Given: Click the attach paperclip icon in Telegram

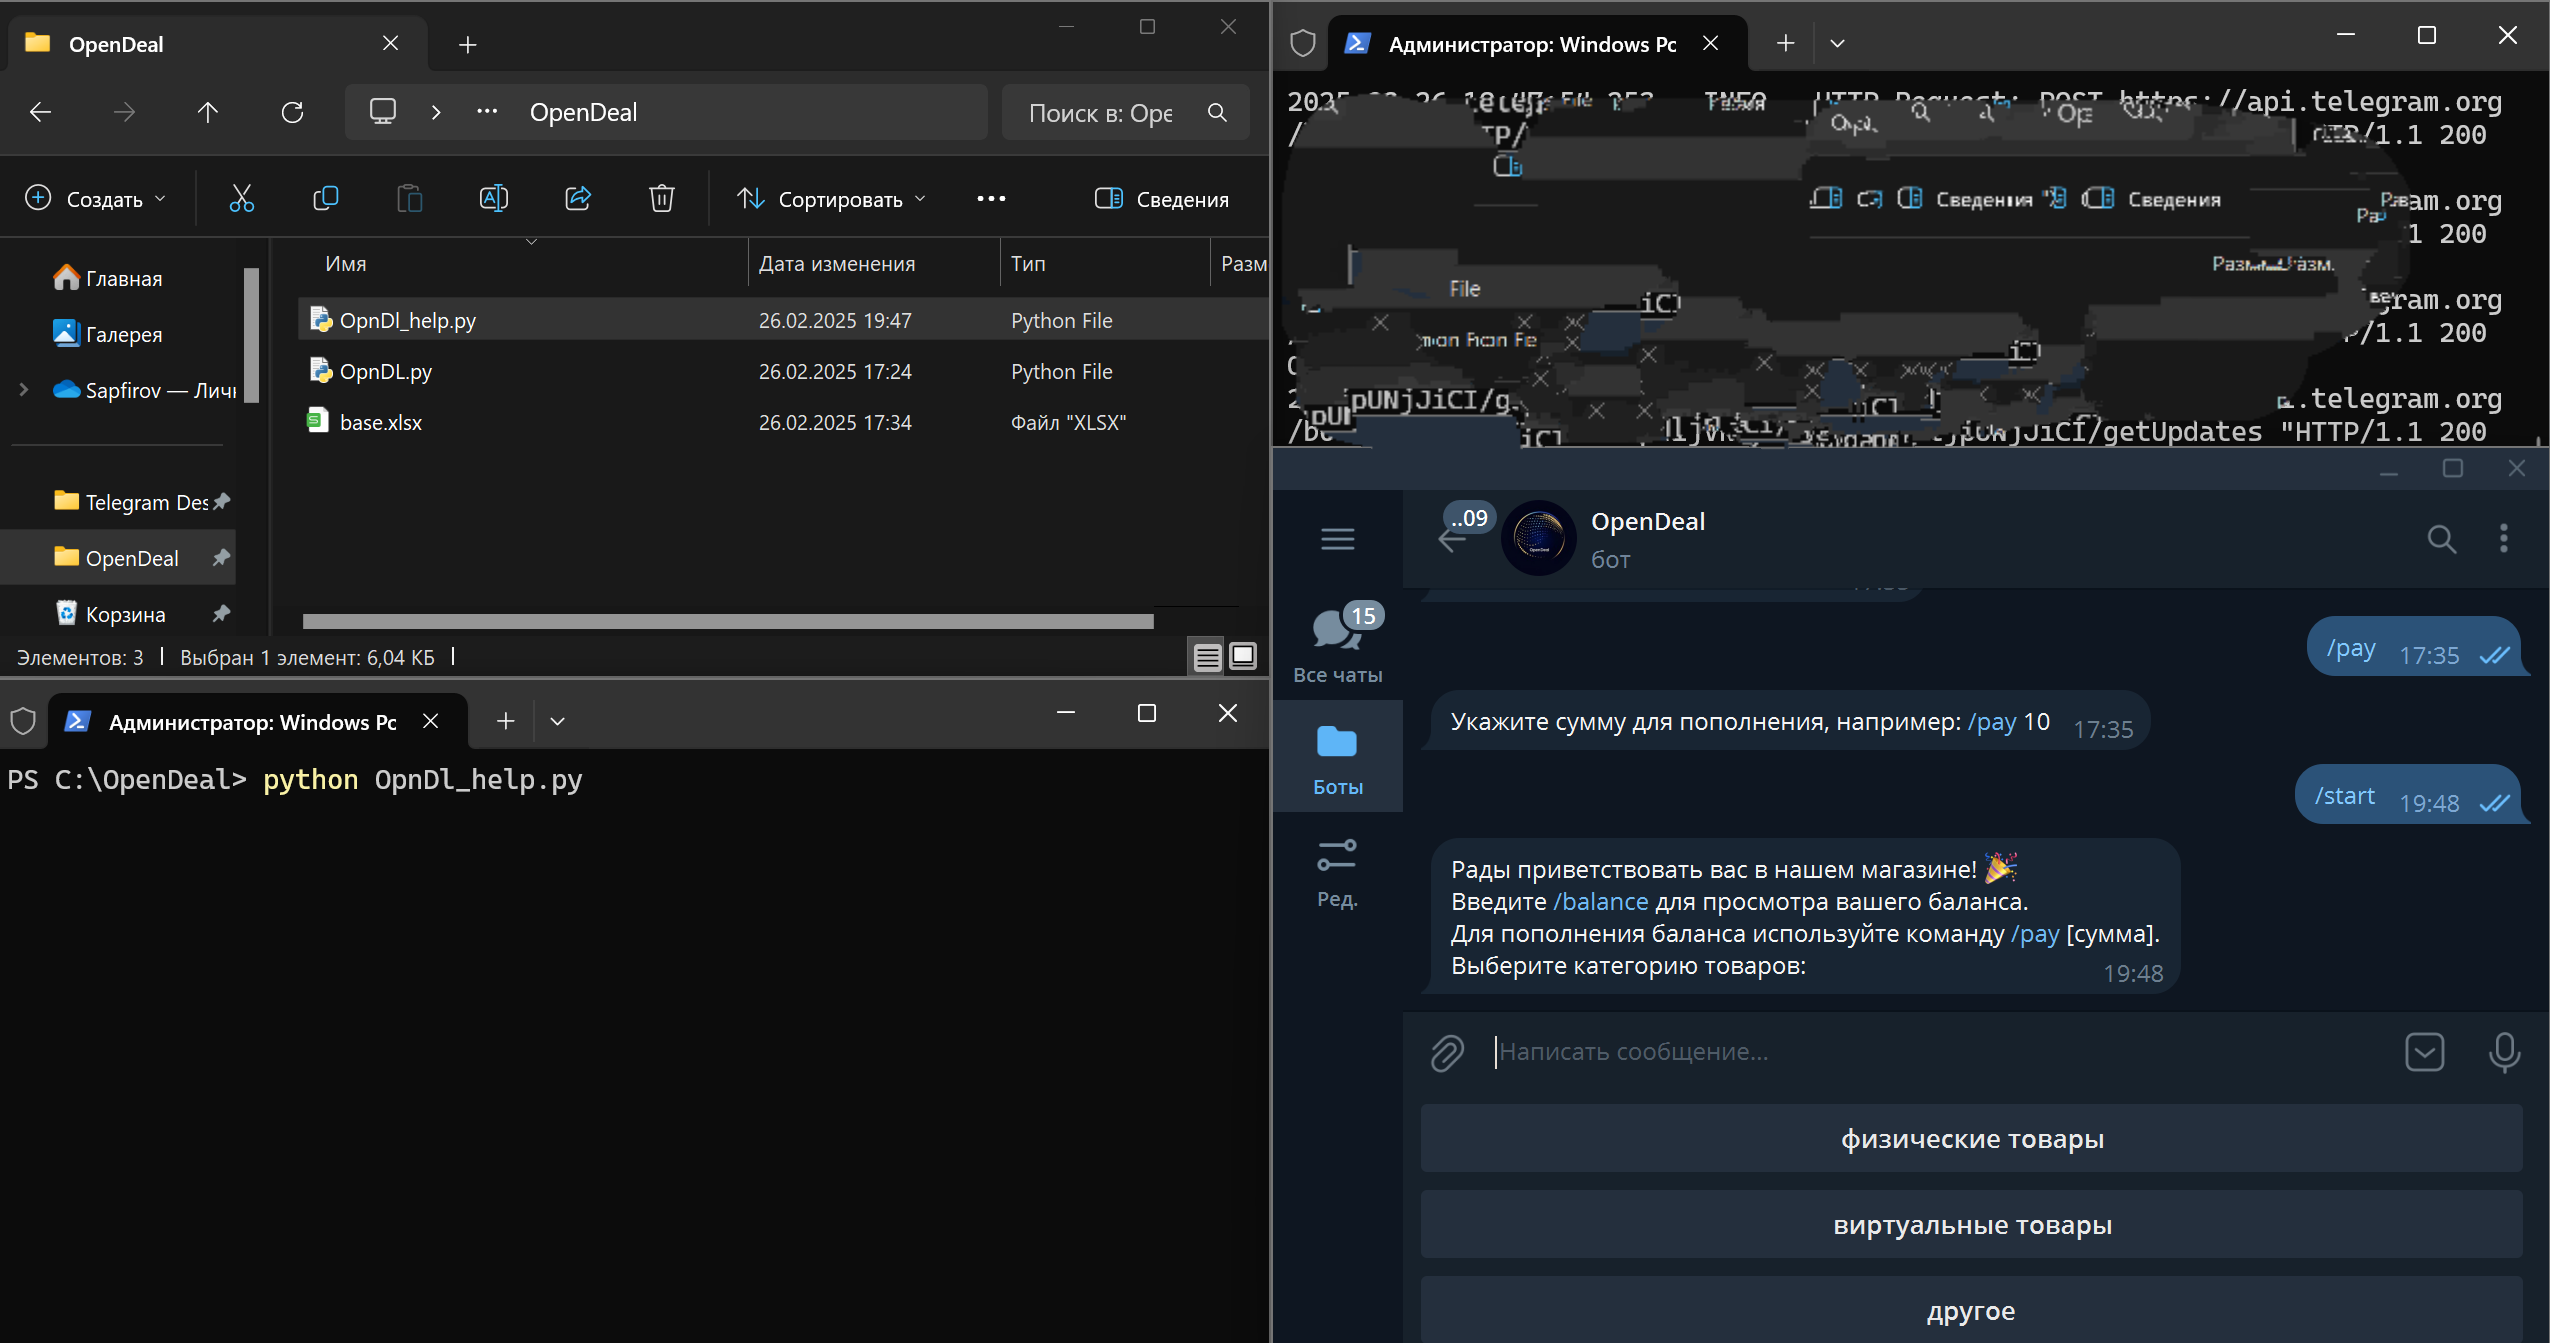Looking at the screenshot, I should tap(1447, 1052).
